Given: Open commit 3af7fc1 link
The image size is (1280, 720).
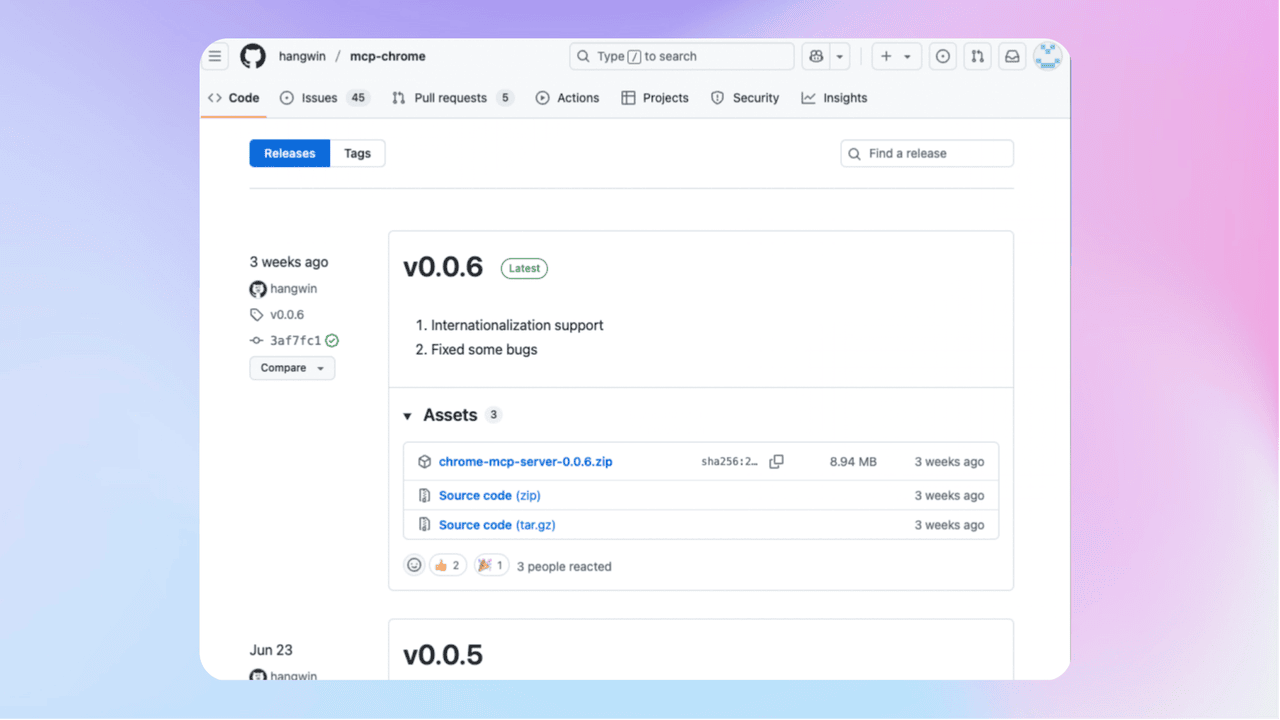Looking at the screenshot, I should click(x=295, y=341).
